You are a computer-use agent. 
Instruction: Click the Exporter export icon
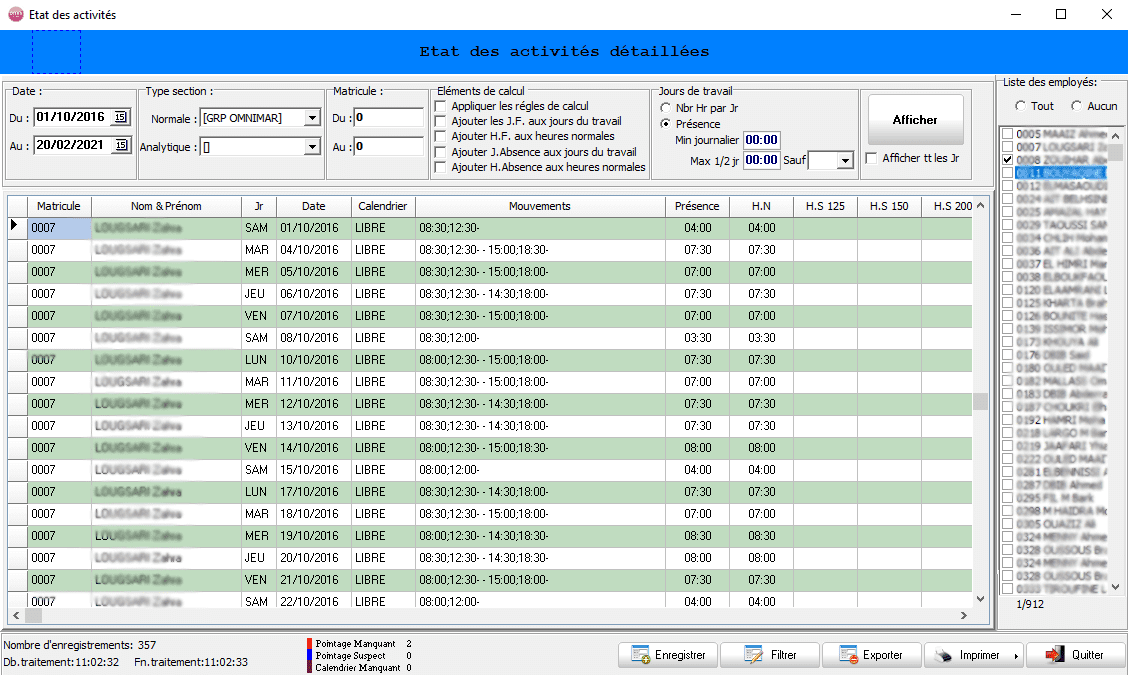tap(849, 655)
